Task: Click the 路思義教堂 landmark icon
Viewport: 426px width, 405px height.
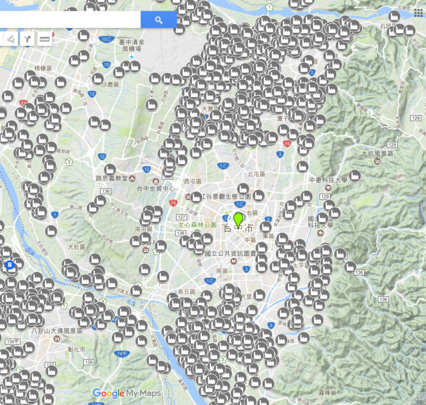Action: pos(132,179)
